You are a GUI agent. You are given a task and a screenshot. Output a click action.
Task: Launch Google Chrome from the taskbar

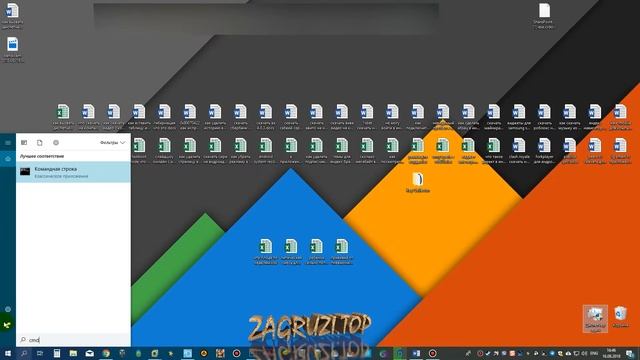106,353
